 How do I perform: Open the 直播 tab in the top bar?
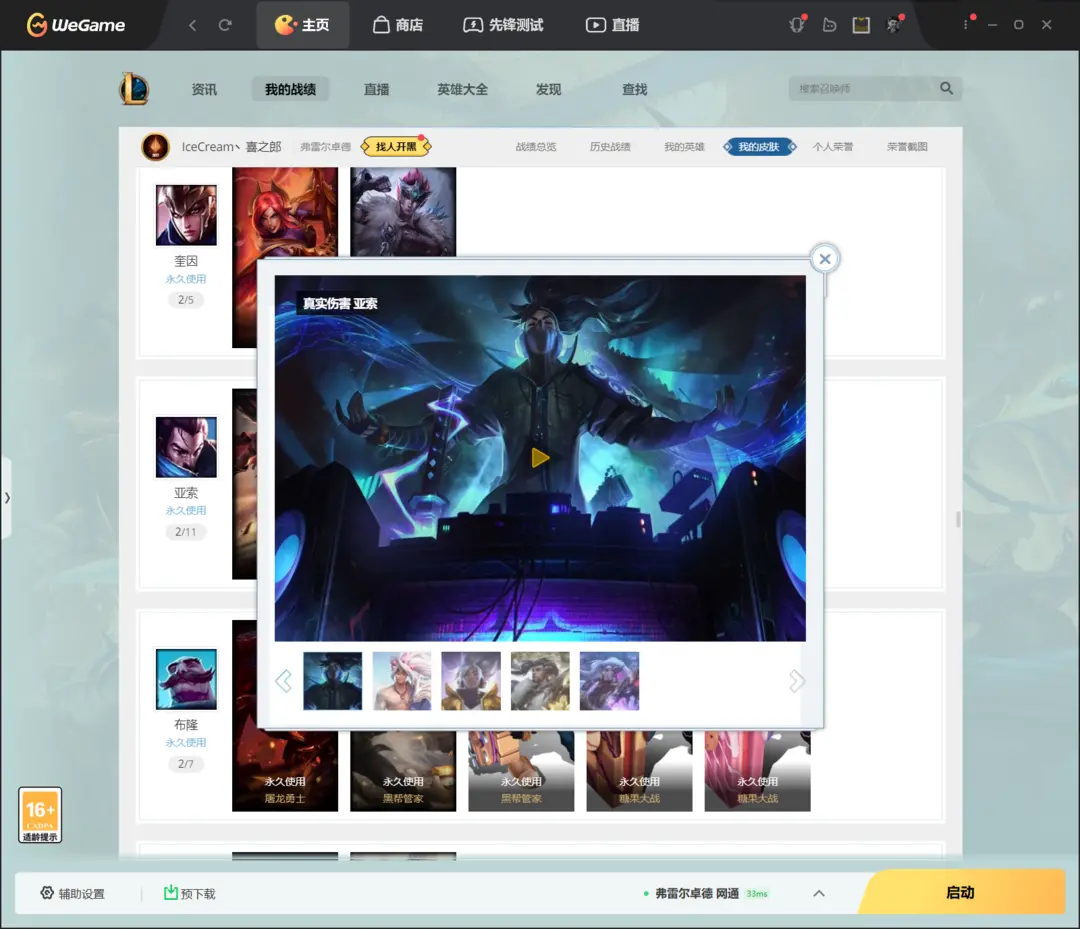(612, 25)
